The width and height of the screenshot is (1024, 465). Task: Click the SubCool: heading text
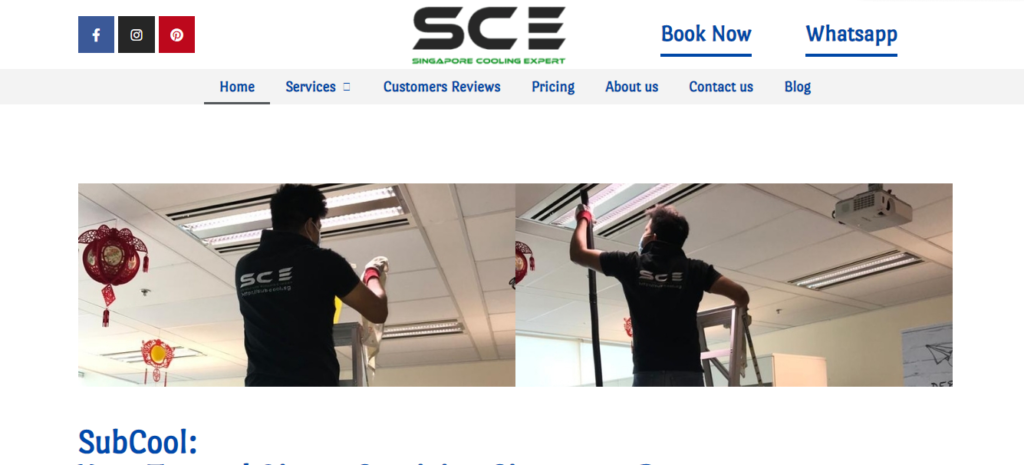click(x=138, y=442)
